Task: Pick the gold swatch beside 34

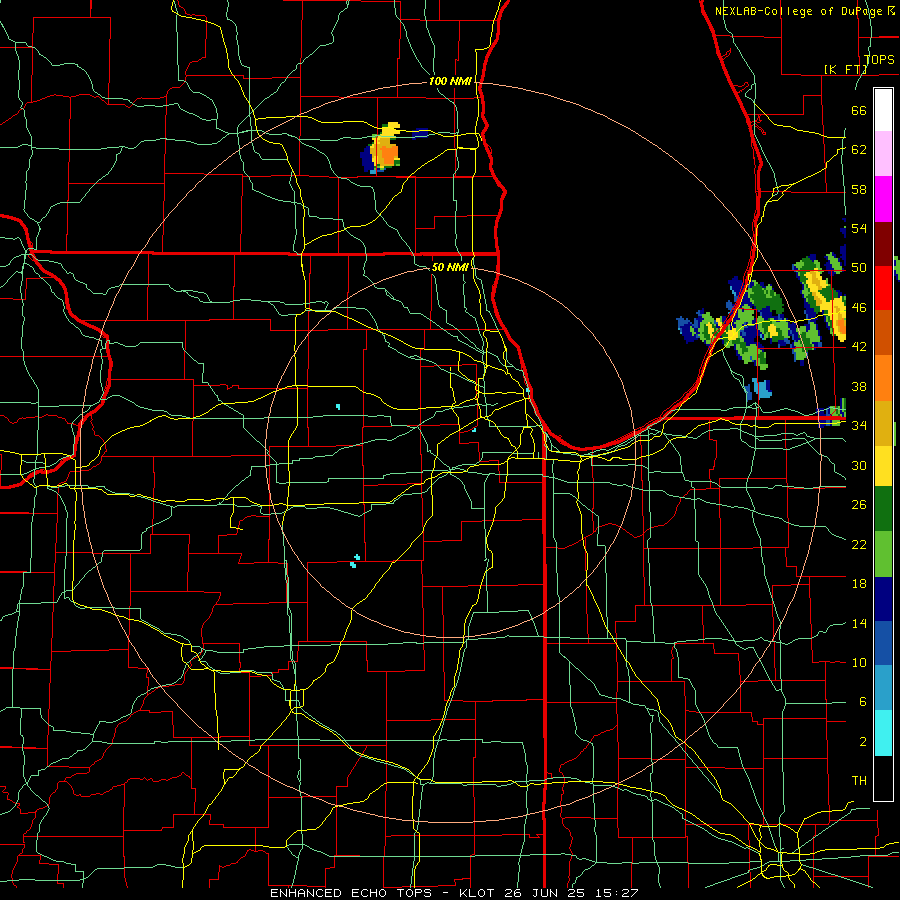Action: click(883, 422)
